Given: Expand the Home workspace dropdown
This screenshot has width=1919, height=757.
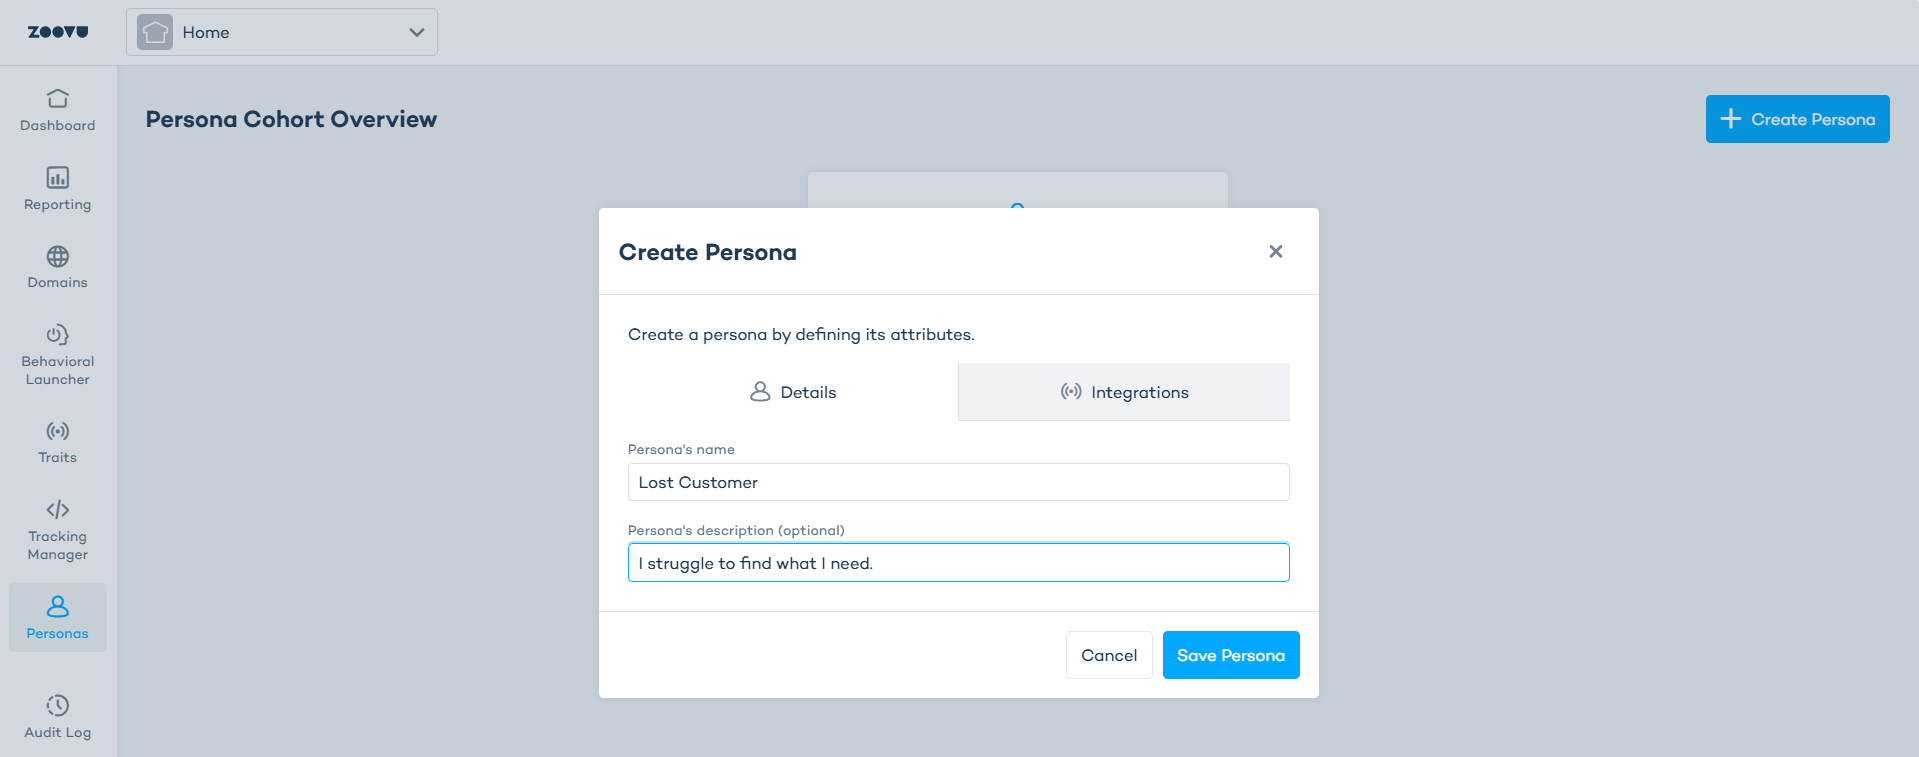Looking at the screenshot, I should pyautogui.click(x=282, y=32).
